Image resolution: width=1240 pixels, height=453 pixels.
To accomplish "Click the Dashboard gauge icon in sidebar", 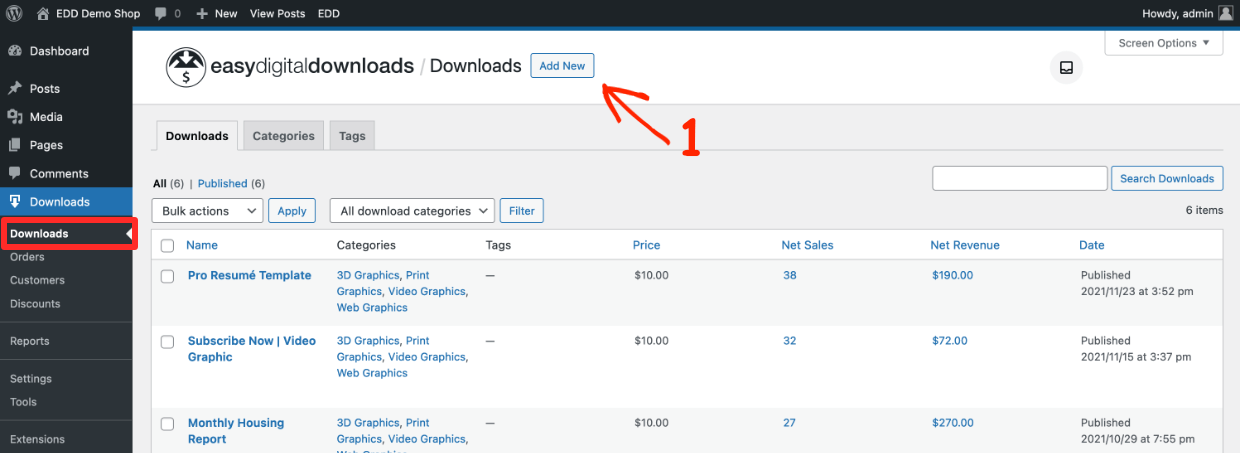I will pyautogui.click(x=15, y=51).
